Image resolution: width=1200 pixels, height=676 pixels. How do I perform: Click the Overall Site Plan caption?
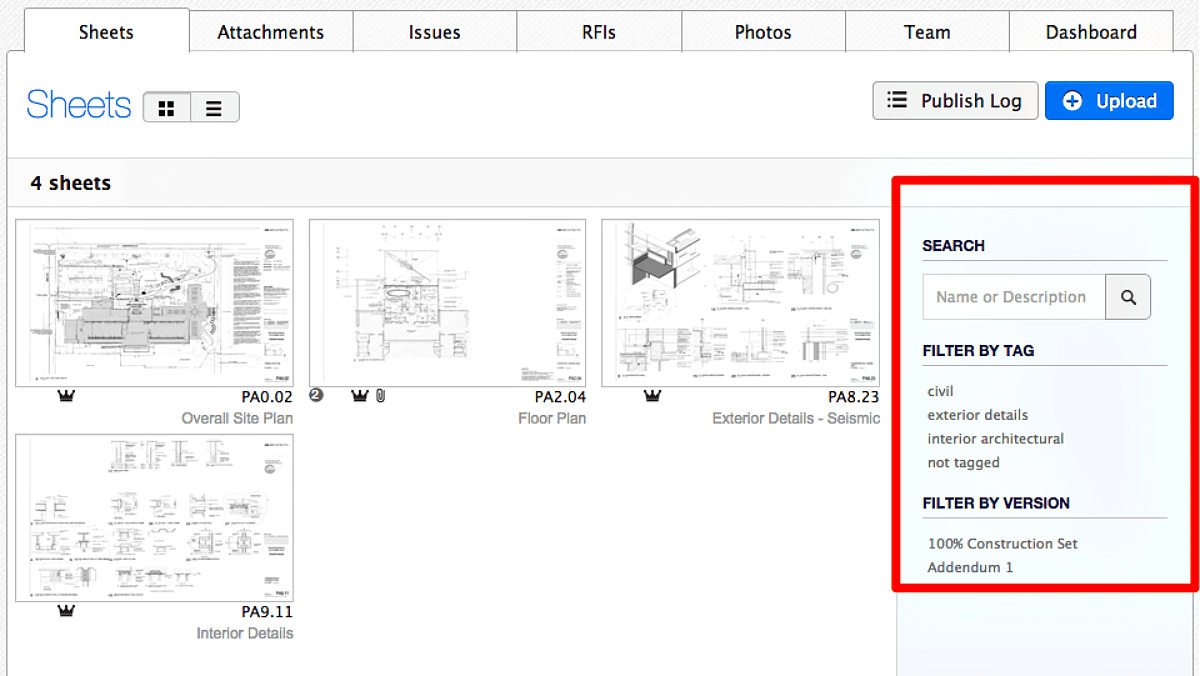pyautogui.click(x=237, y=418)
